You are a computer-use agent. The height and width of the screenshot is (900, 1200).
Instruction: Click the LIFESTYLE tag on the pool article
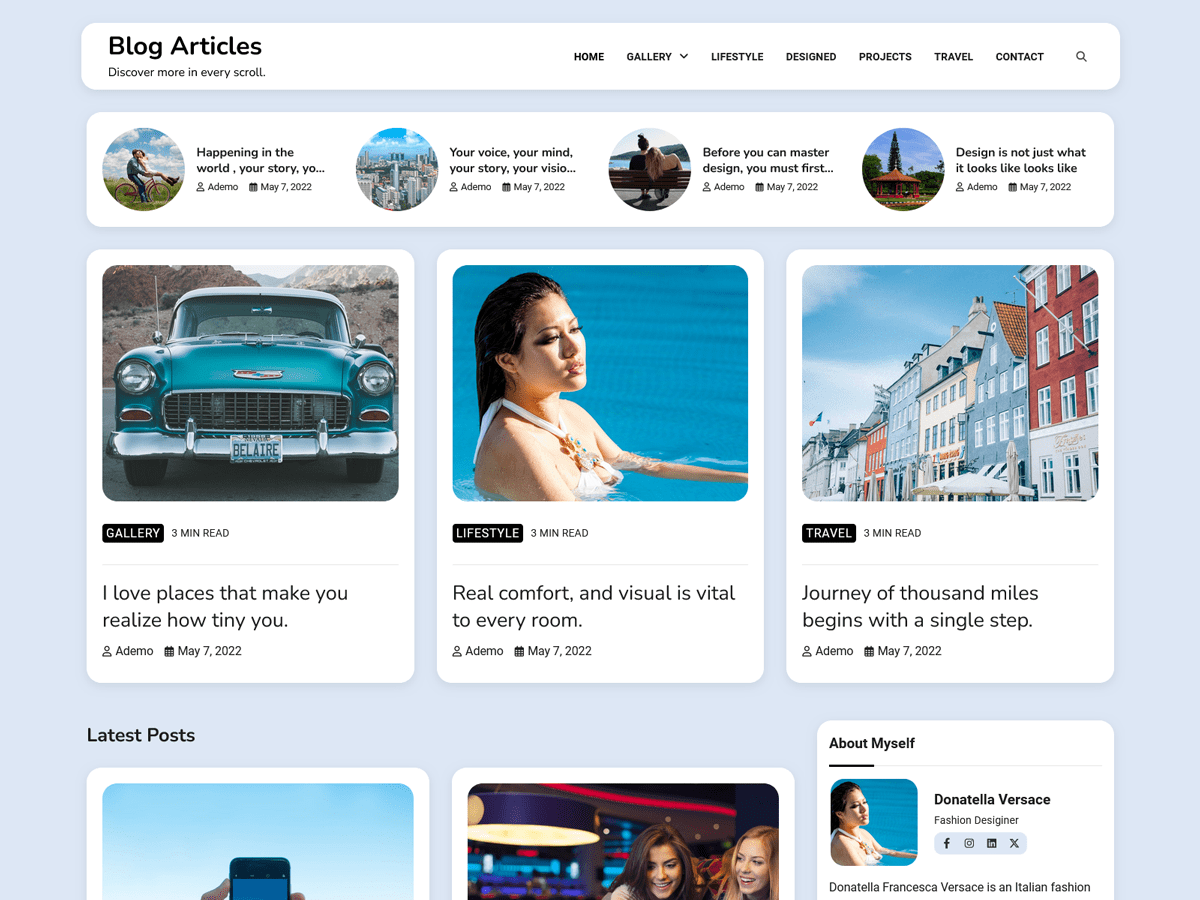coord(487,533)
